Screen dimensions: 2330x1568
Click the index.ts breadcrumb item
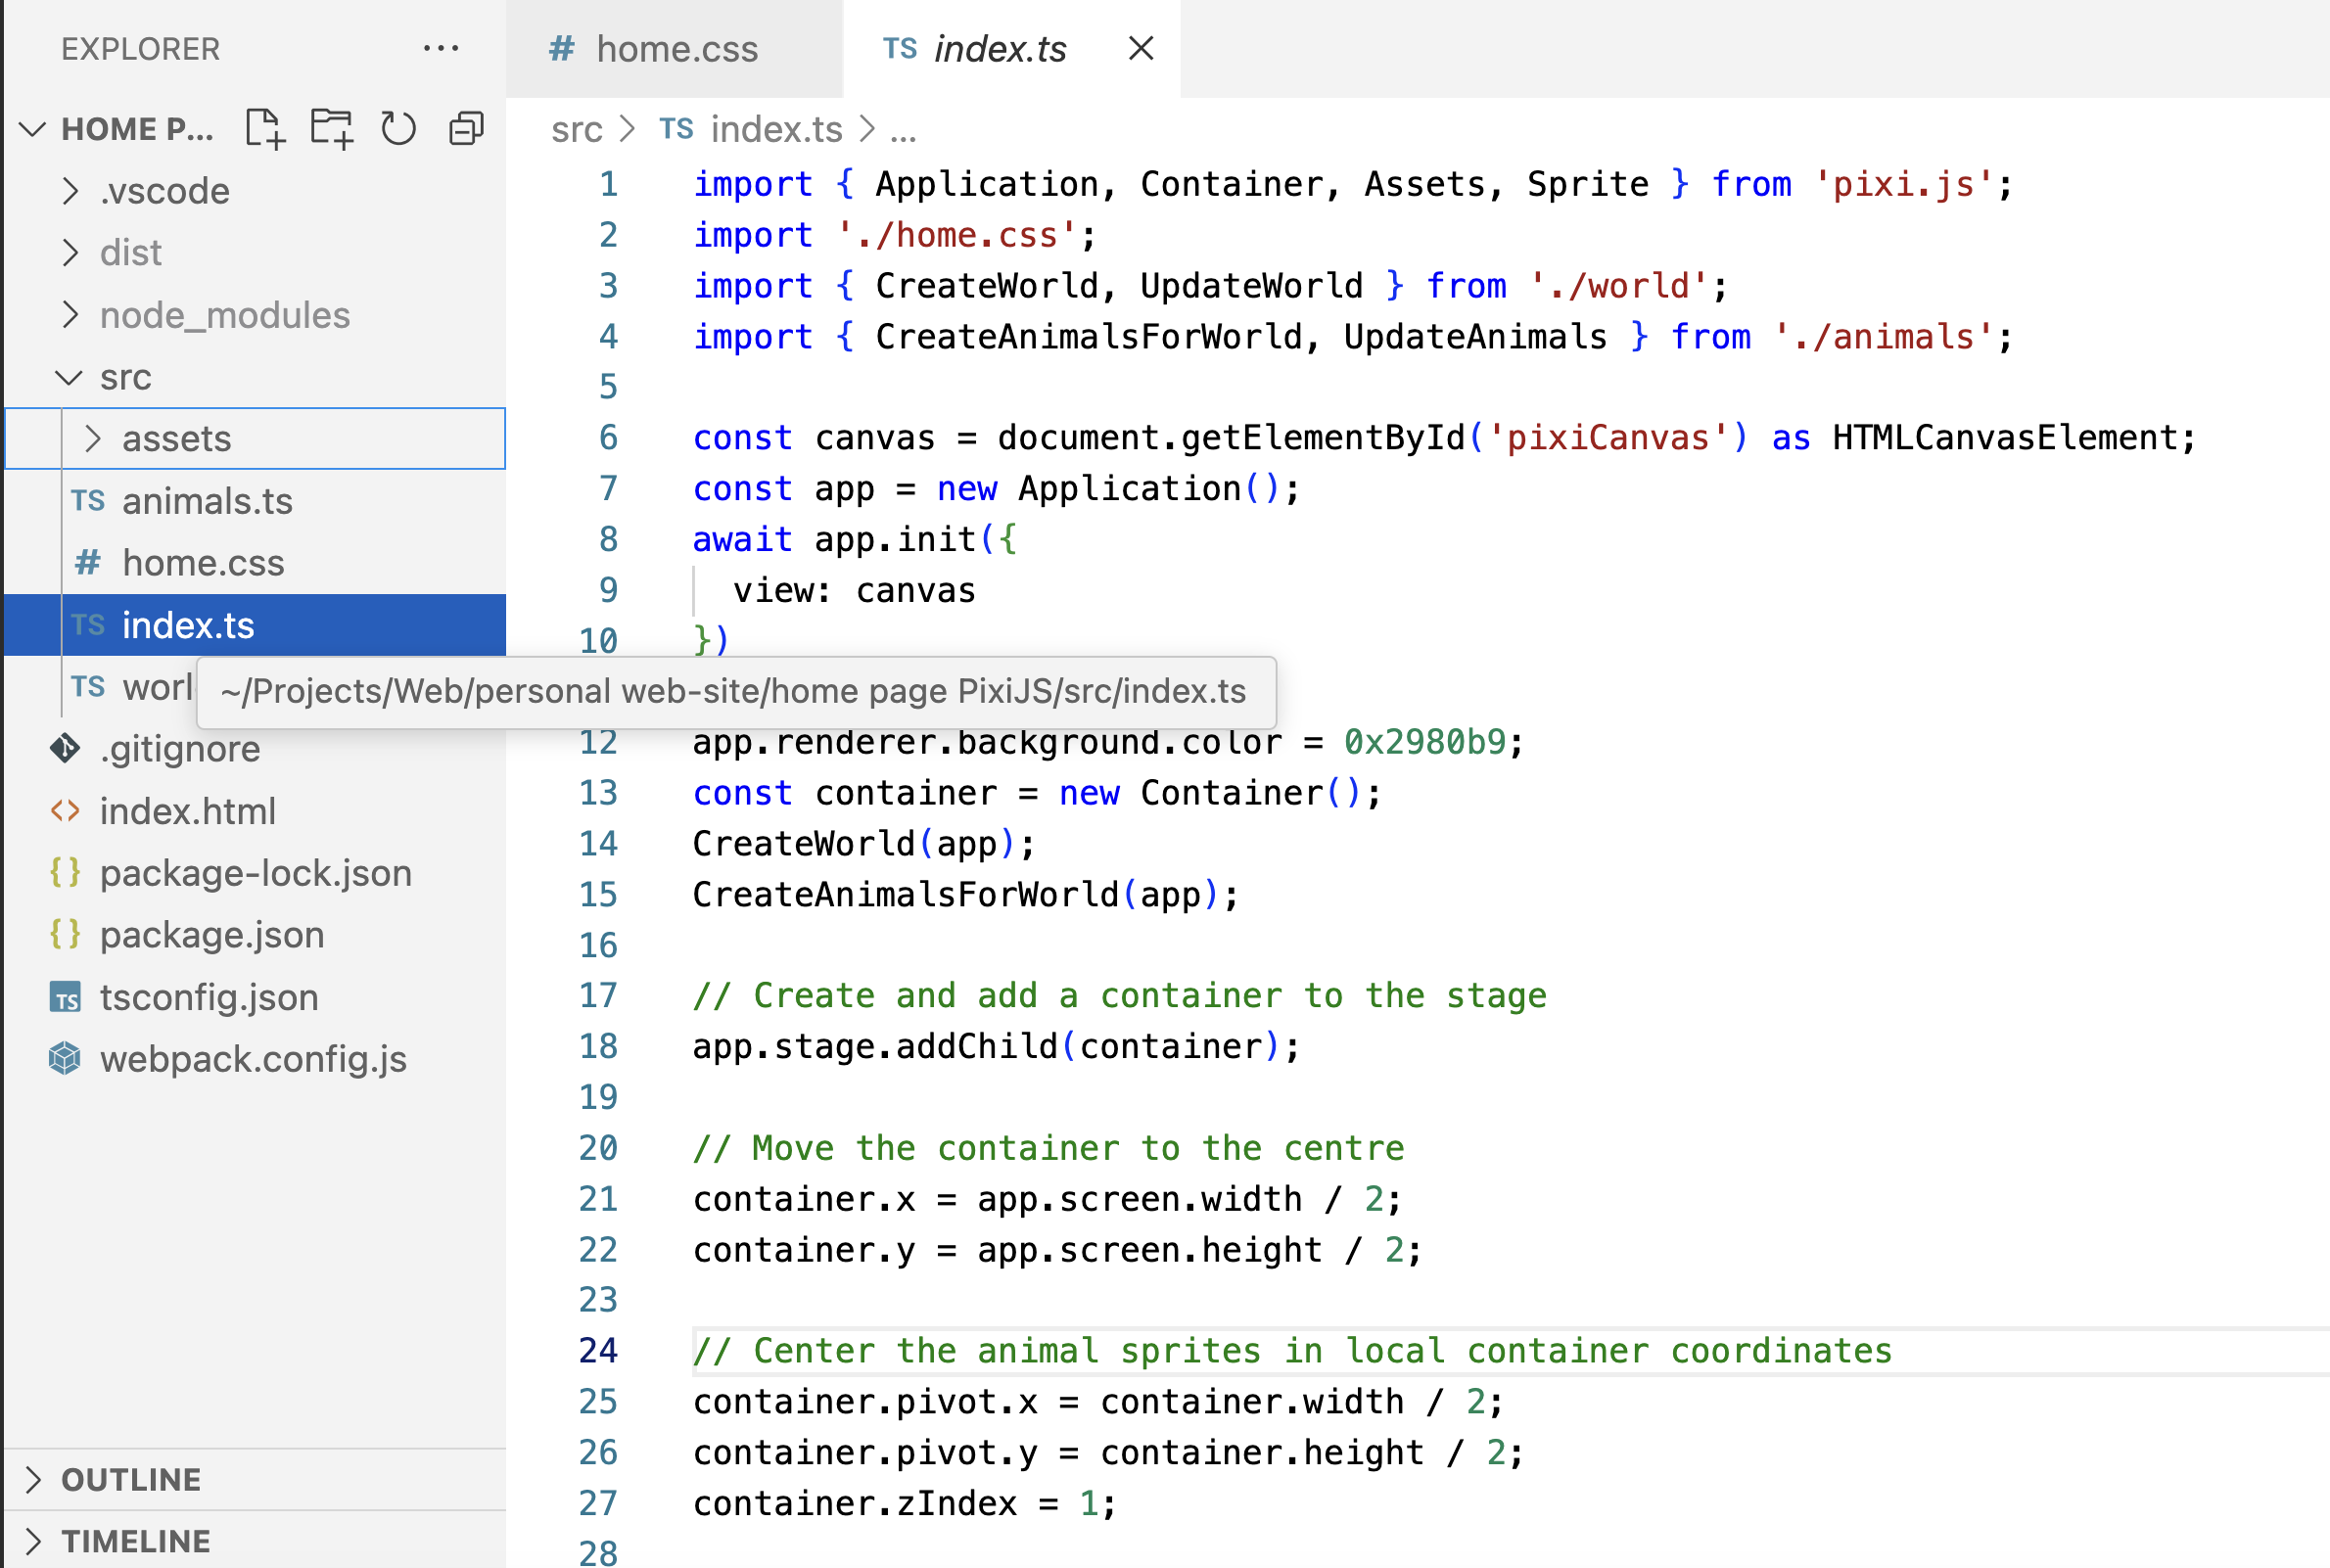coord(775,129)
